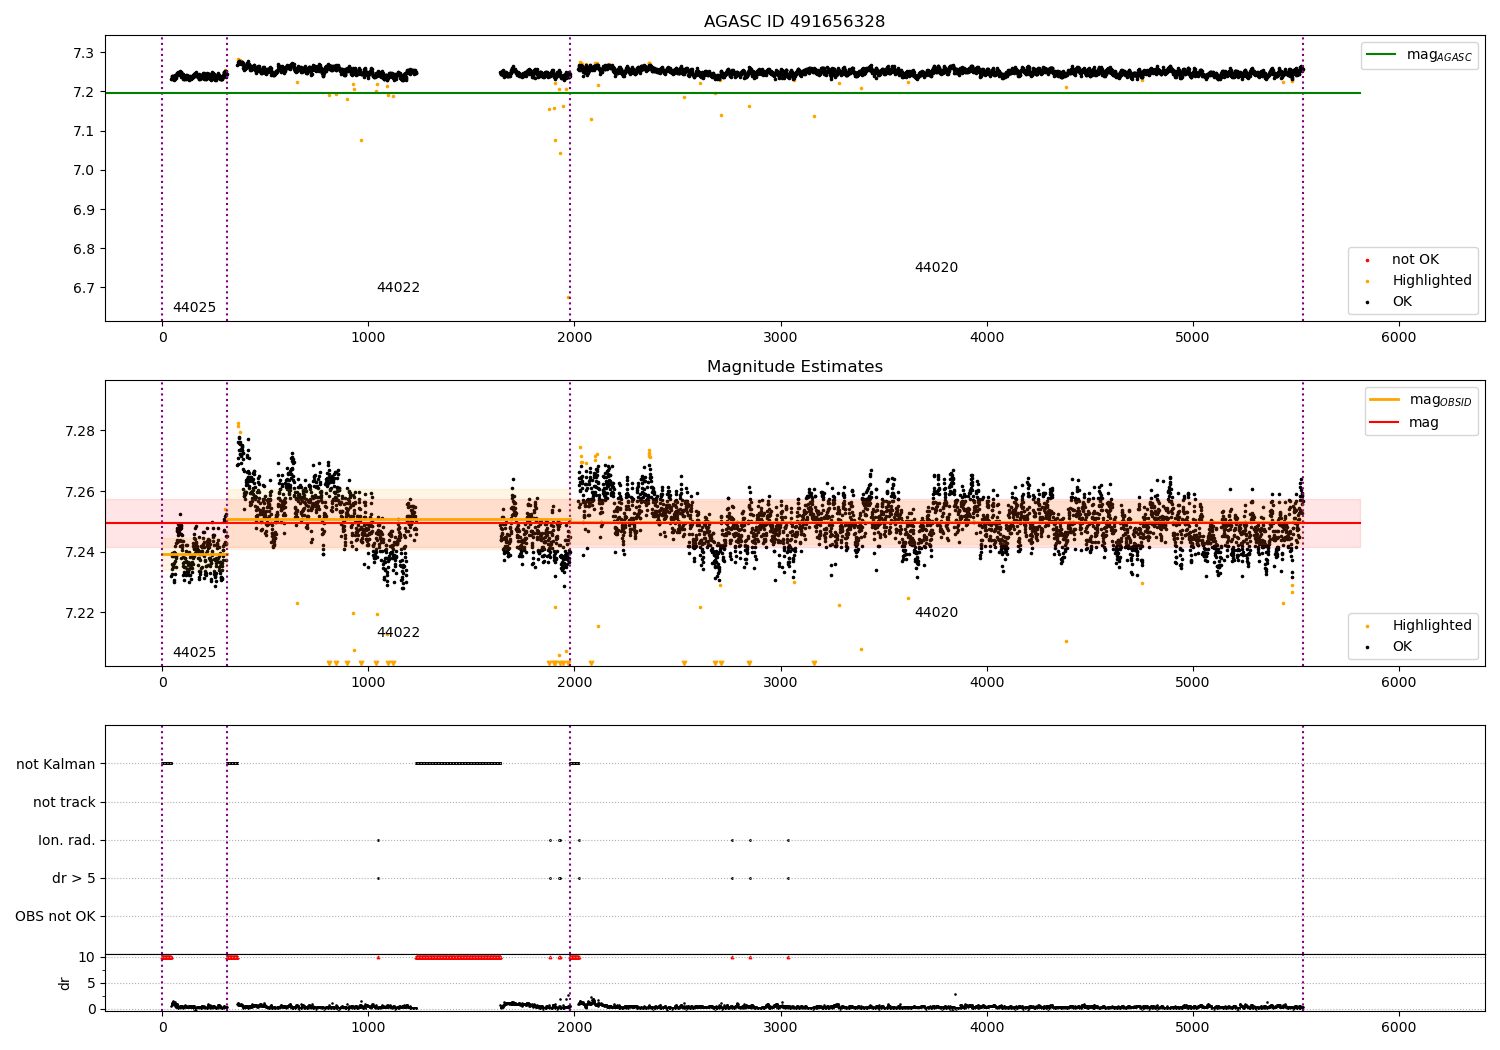Screen dimensions: 1500x1050
Task: Click the green mag AGASC legend line
Action: tap(1381, 55)
